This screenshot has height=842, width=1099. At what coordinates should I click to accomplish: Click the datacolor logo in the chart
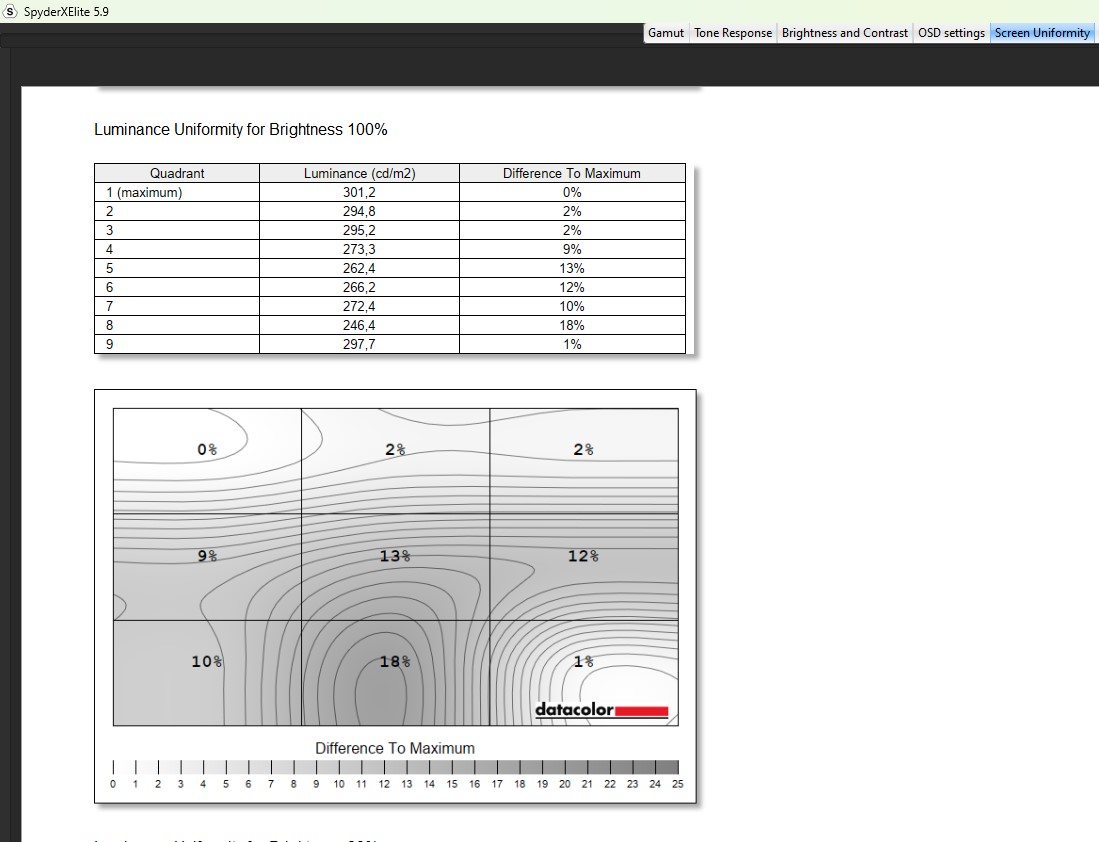pyautogui.click(x=601, y=710)
